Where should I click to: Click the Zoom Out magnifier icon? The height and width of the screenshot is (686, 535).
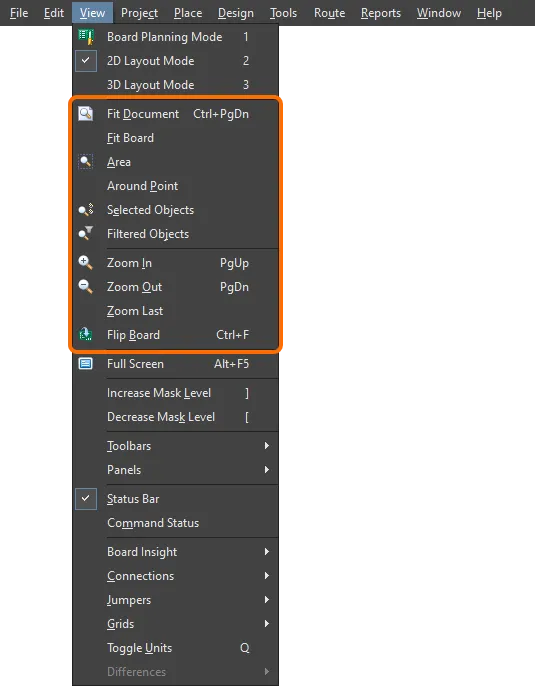point(86,287)
